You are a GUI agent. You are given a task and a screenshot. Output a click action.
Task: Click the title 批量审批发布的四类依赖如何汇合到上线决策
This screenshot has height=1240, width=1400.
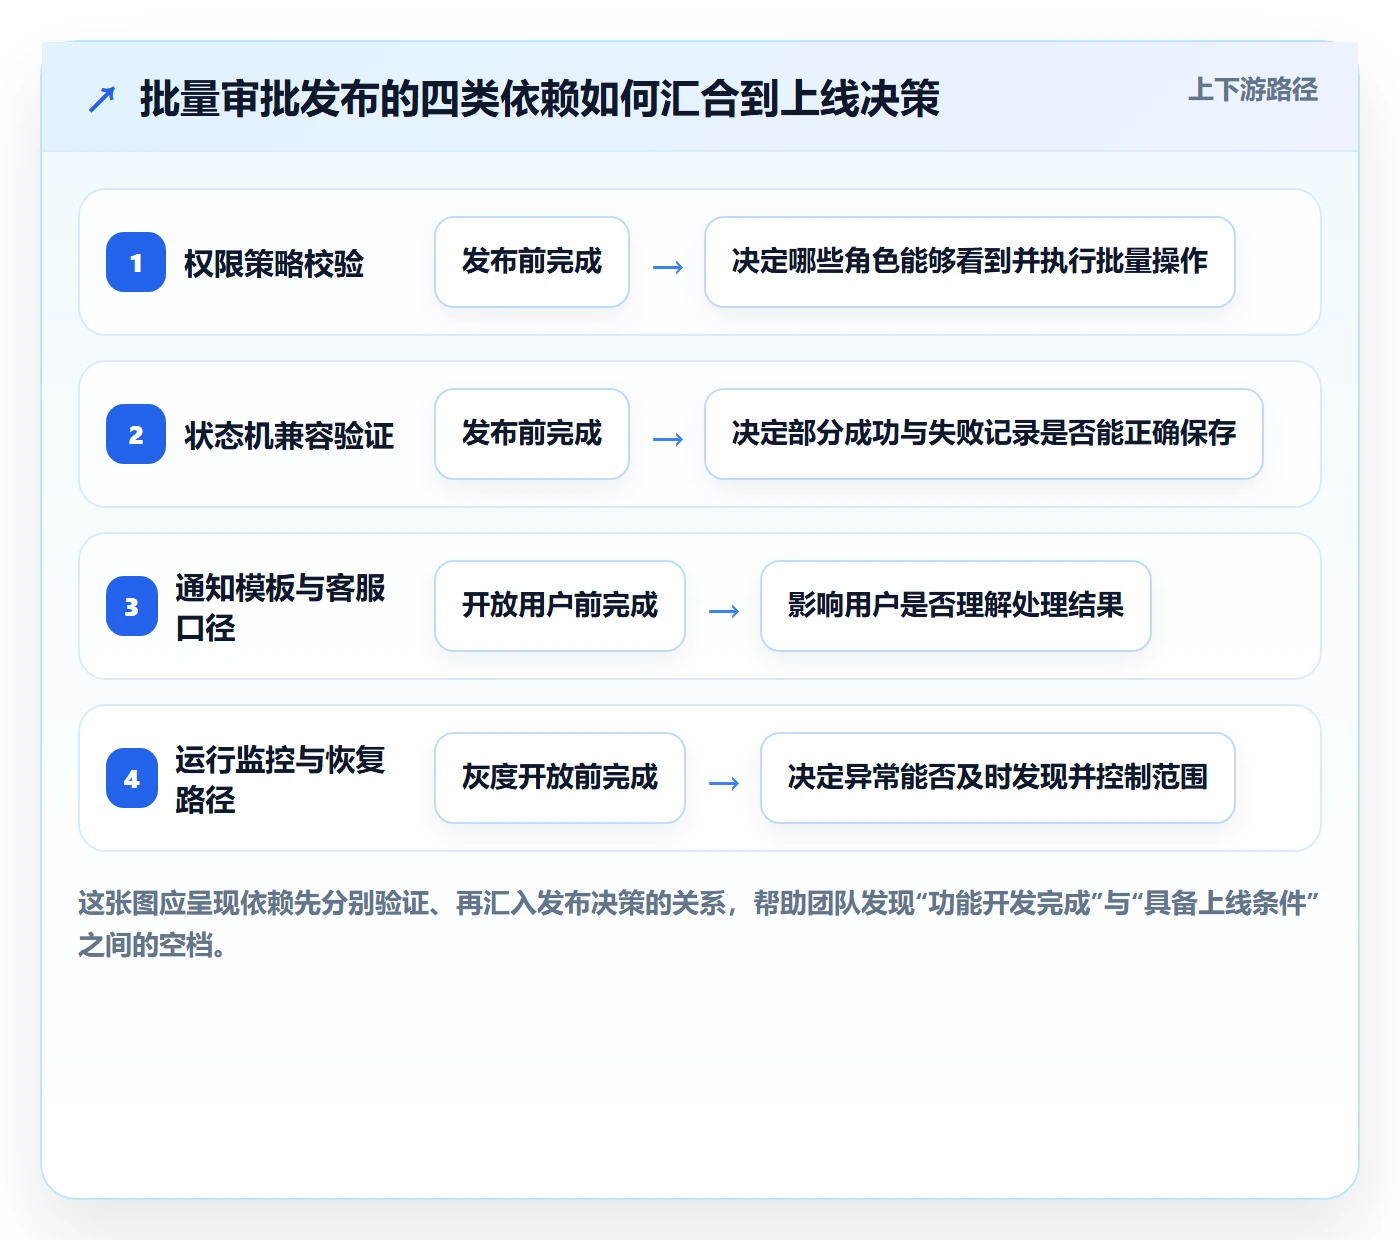540,99
